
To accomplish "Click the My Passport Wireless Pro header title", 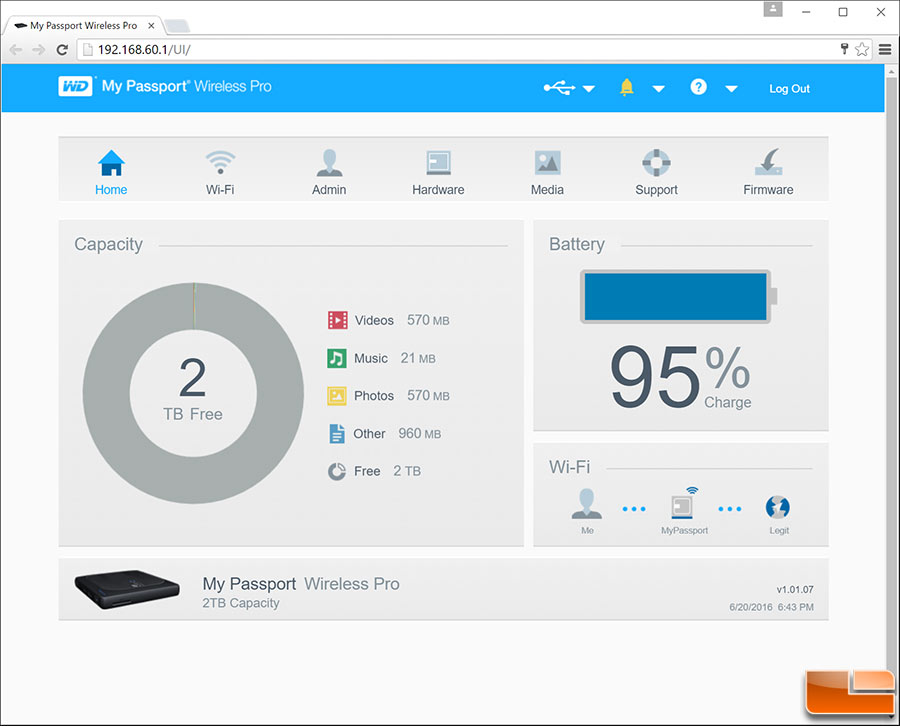I will coord(187,86).
